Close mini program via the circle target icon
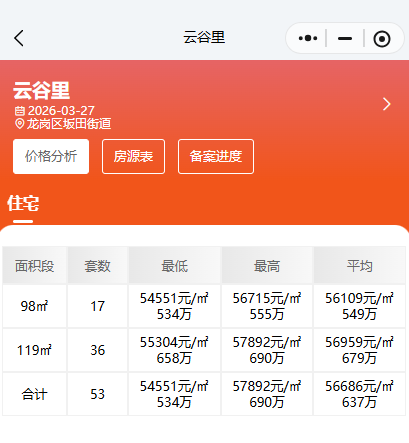The width and height of the screenshot is (409, 443). pos(382,39)
